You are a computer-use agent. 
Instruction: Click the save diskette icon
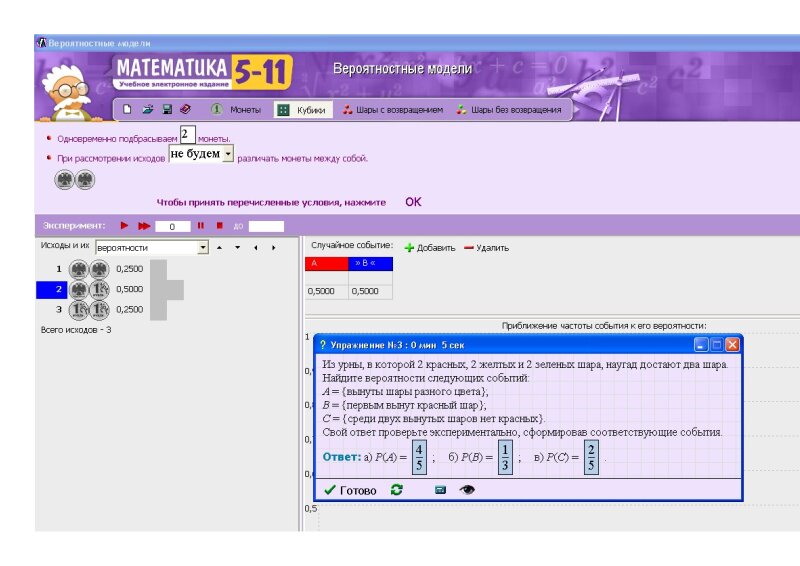click(167, 109)
